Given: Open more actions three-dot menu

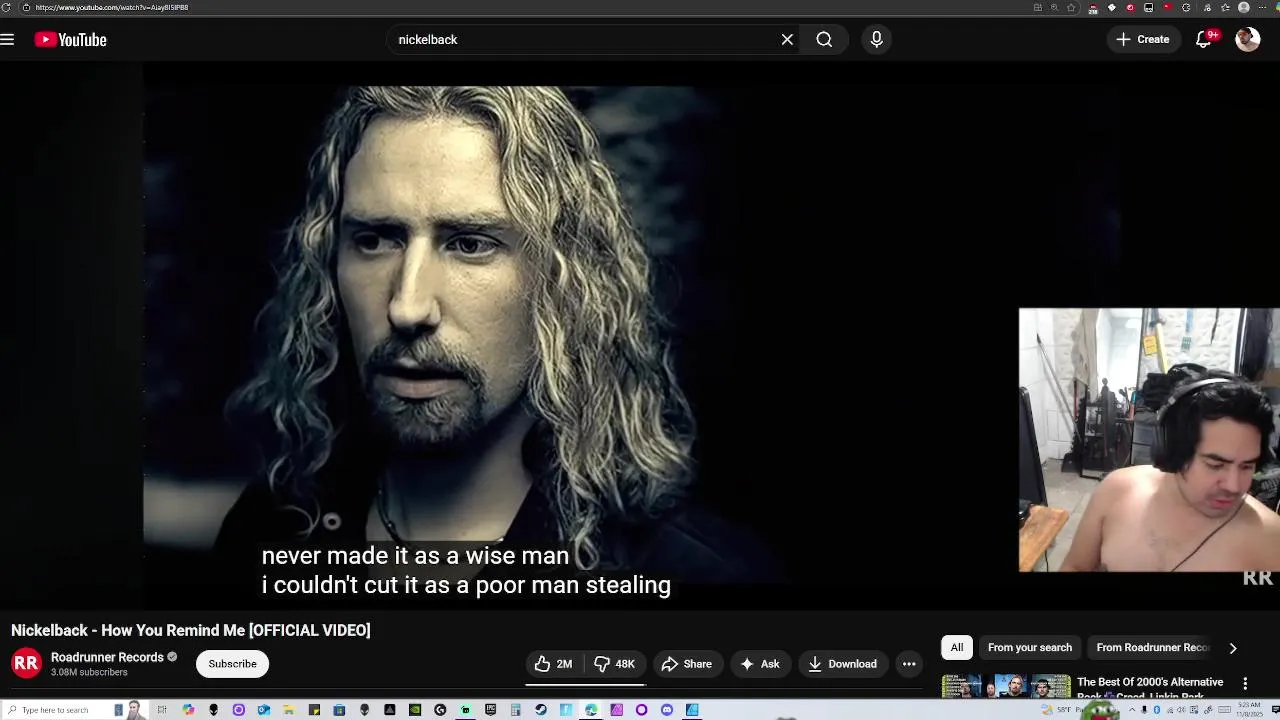Looking at the screenshot, I should tap(909, 664).
